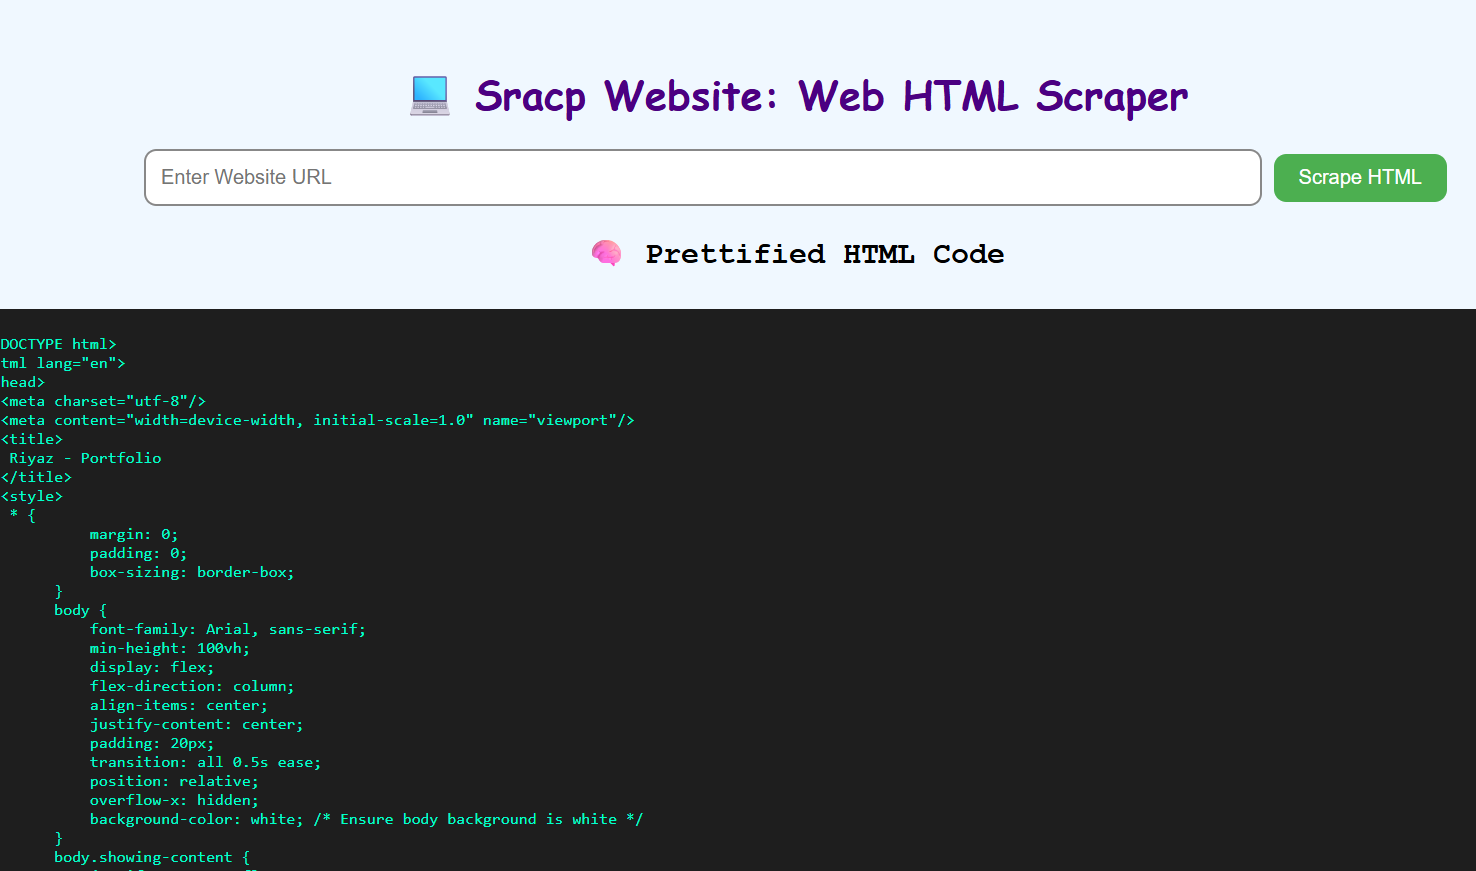Click the 'overflow-x: hidden;' line
Image resolution: width=1476 pixels, height=871 pixels.
(174, 800)
